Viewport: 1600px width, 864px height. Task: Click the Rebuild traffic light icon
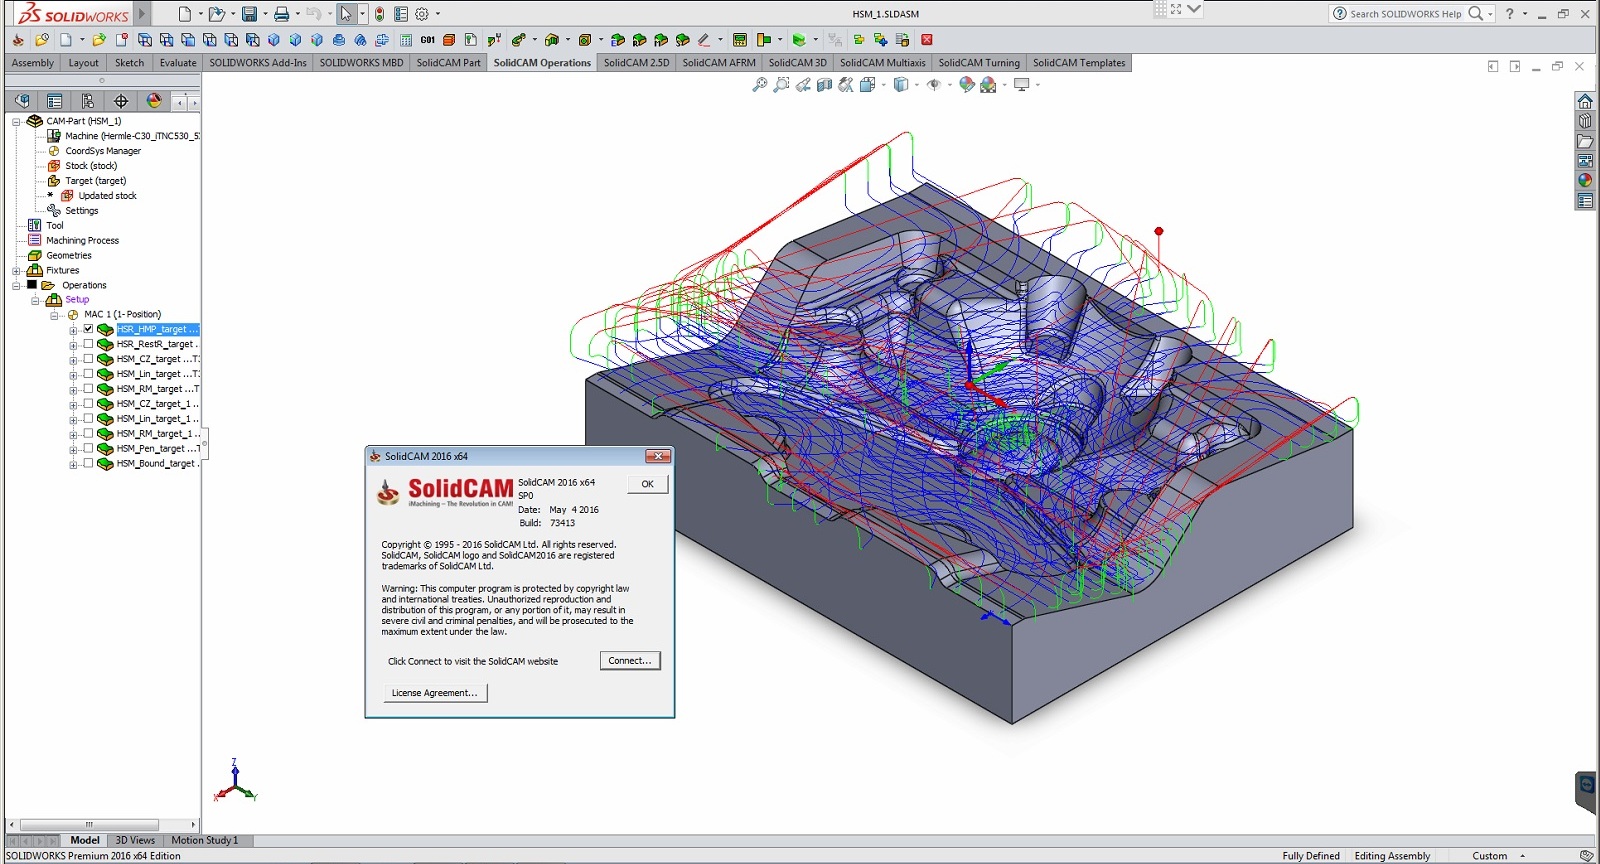380,14
